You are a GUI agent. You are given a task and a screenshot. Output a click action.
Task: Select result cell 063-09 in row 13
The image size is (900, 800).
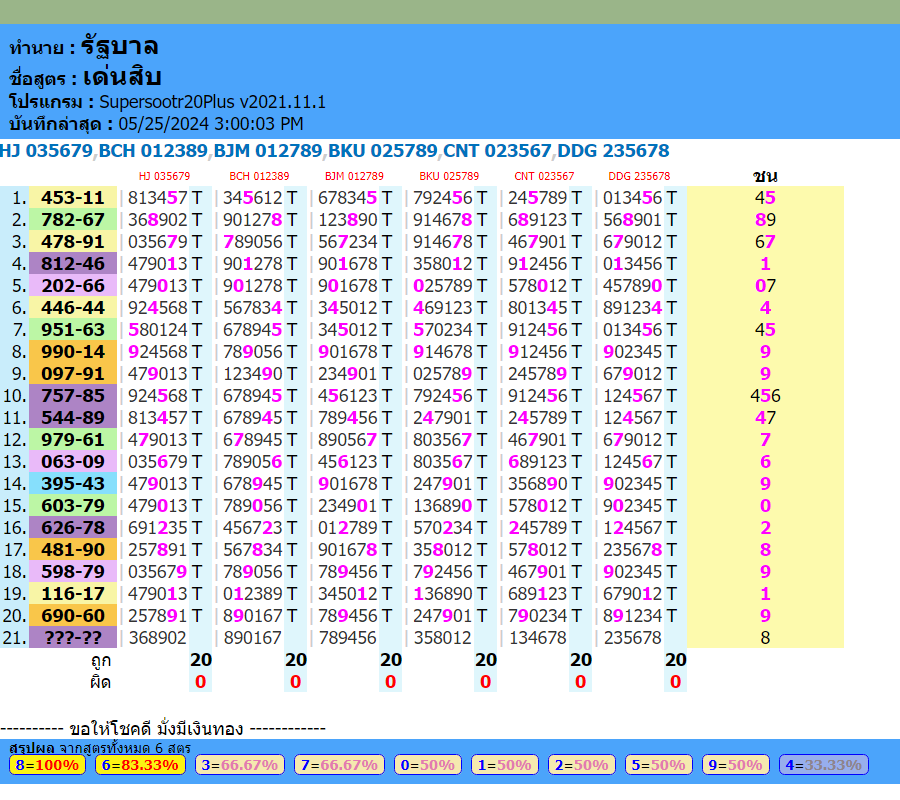pos(73,461)
